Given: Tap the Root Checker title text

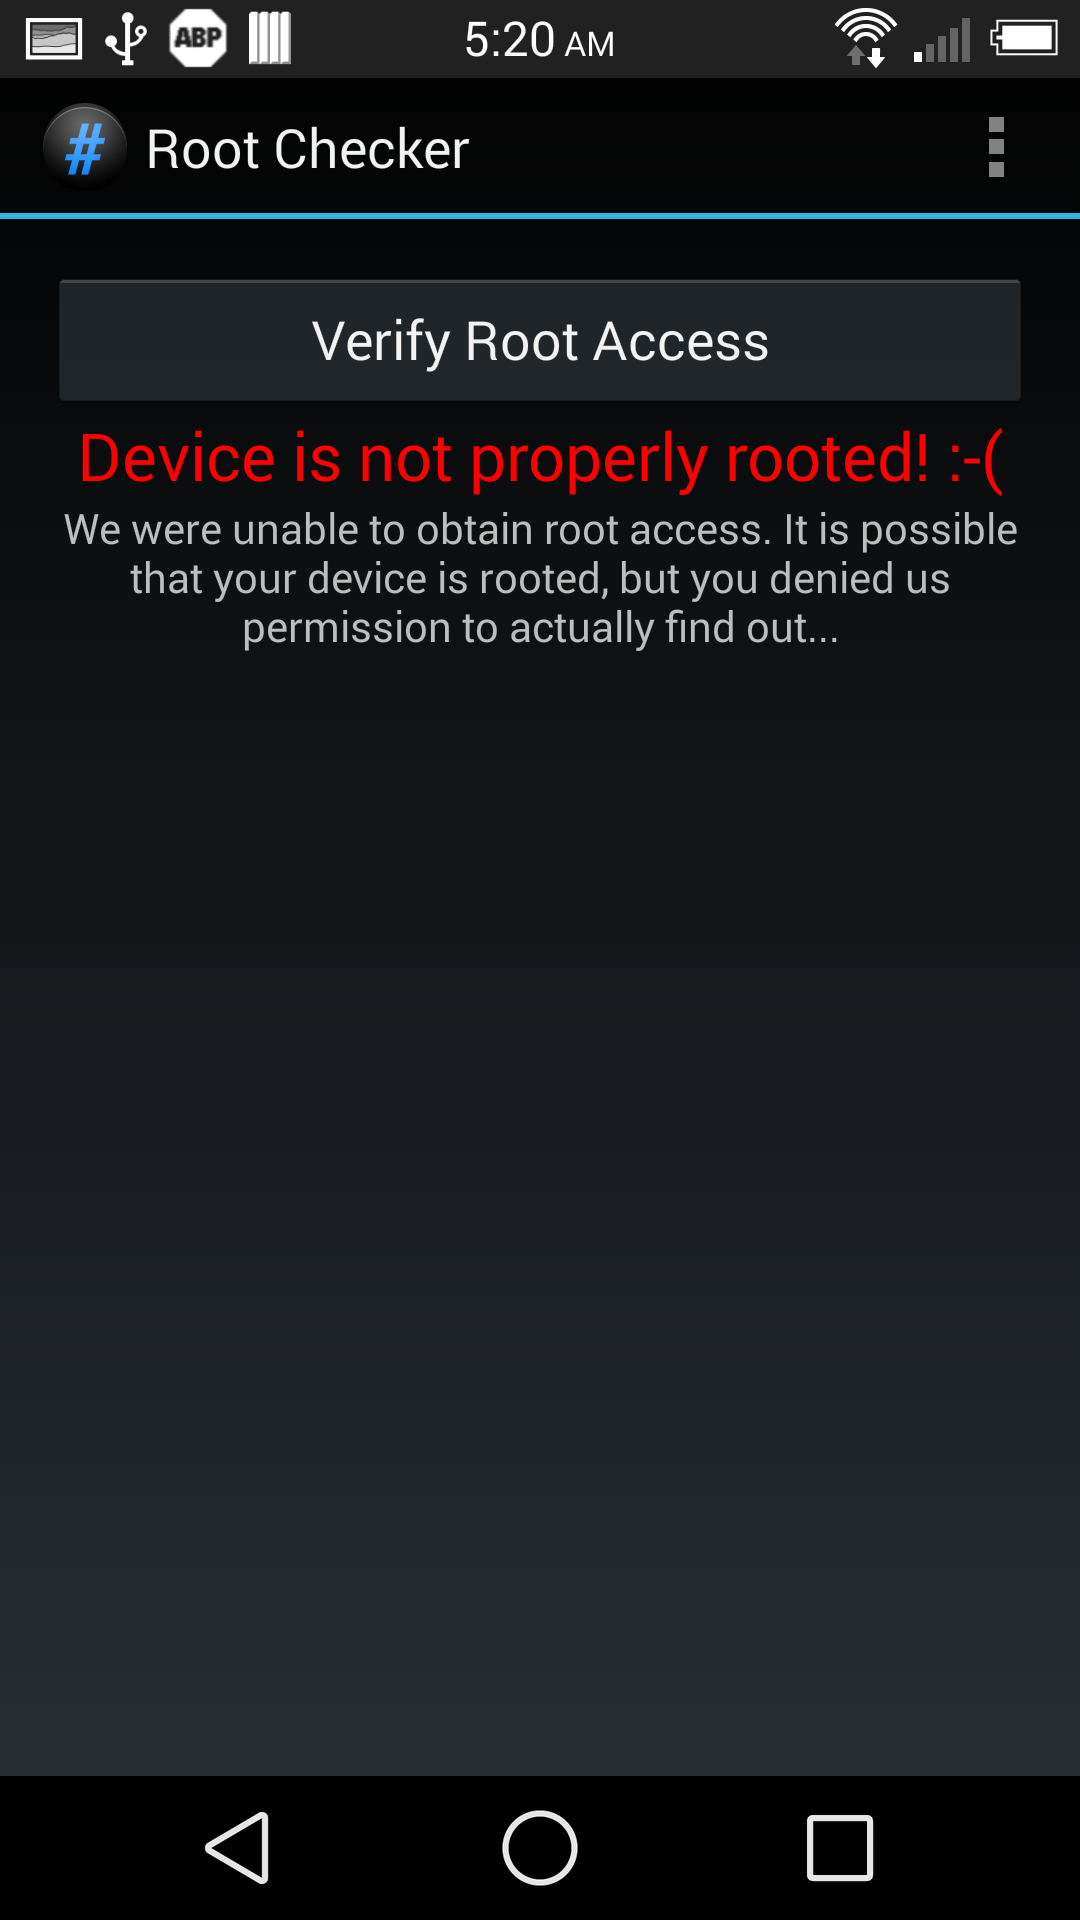Looking at the screenshot, I should [308, 149].
